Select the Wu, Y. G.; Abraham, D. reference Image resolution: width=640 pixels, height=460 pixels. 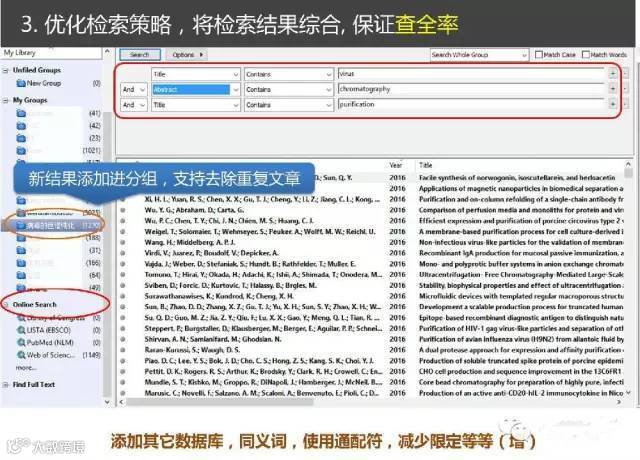pyautogui.click(x=194, y=210)
